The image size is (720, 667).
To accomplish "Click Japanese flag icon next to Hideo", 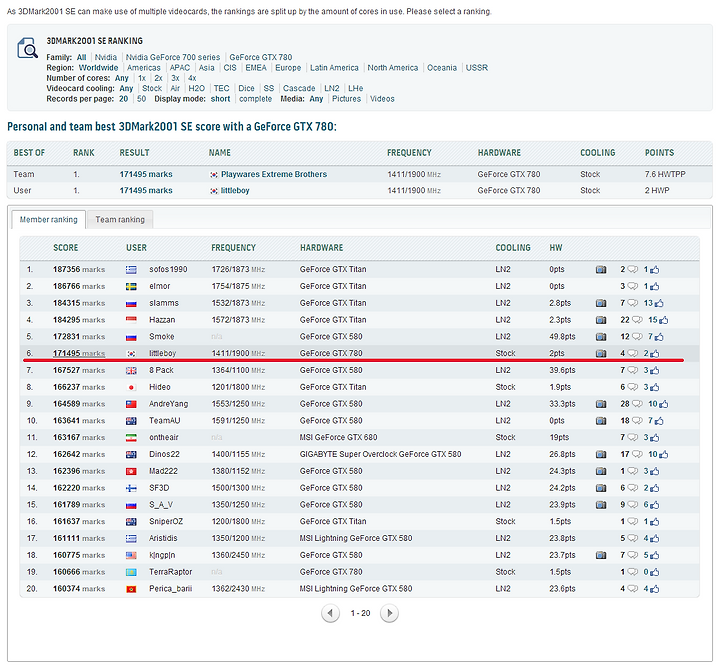I will coord(131,387).
